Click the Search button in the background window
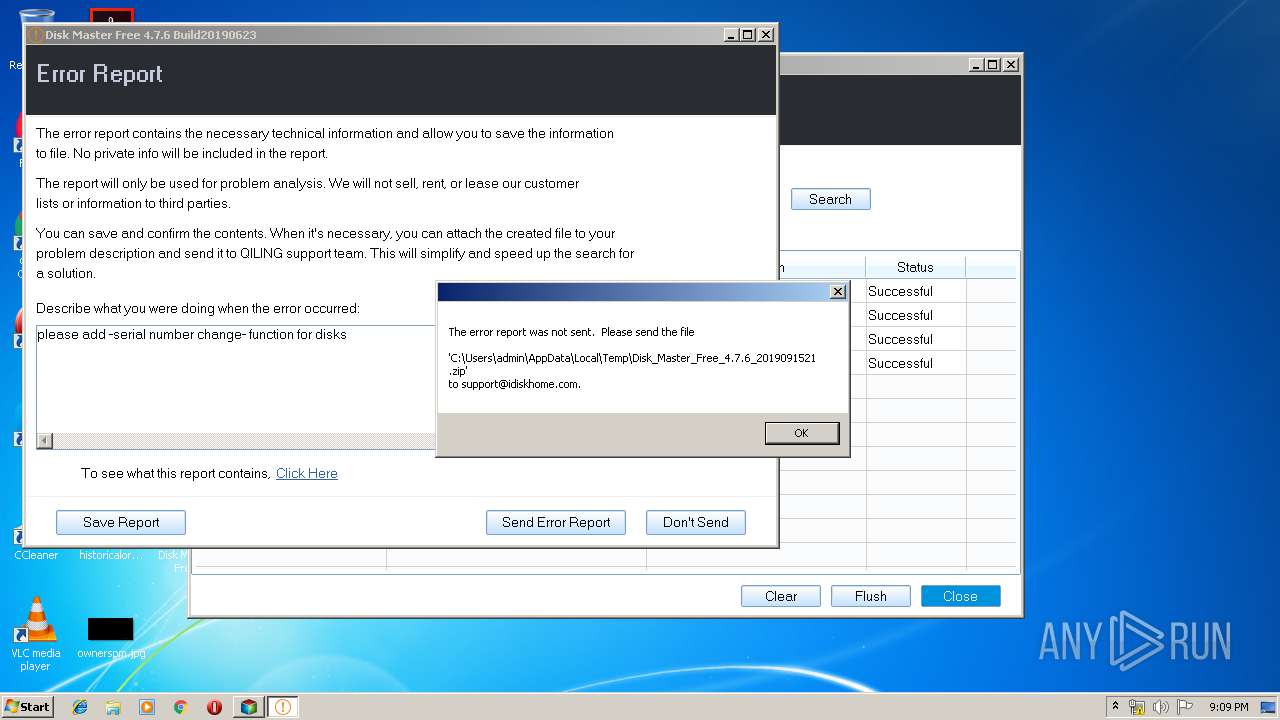This screenshot has width=1280, height=720. coord(831,199)
